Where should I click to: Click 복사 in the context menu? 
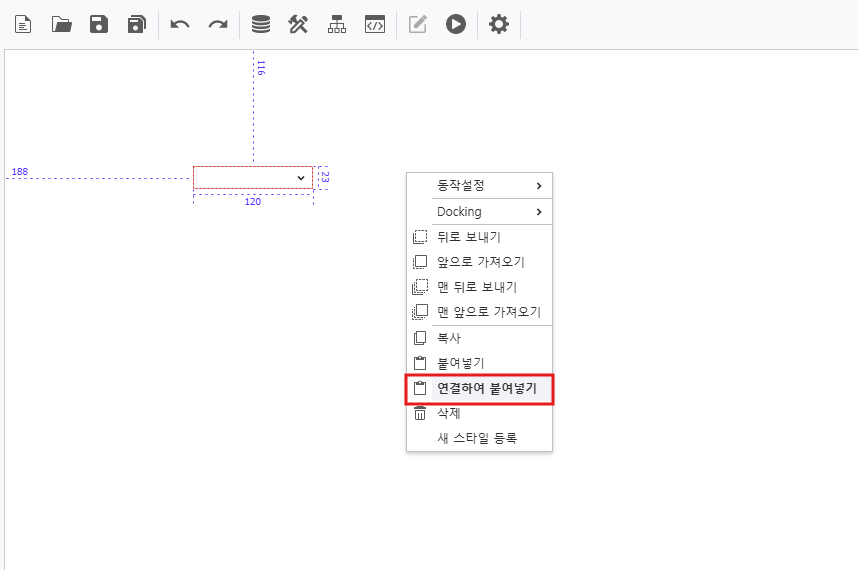pos(479,338)
